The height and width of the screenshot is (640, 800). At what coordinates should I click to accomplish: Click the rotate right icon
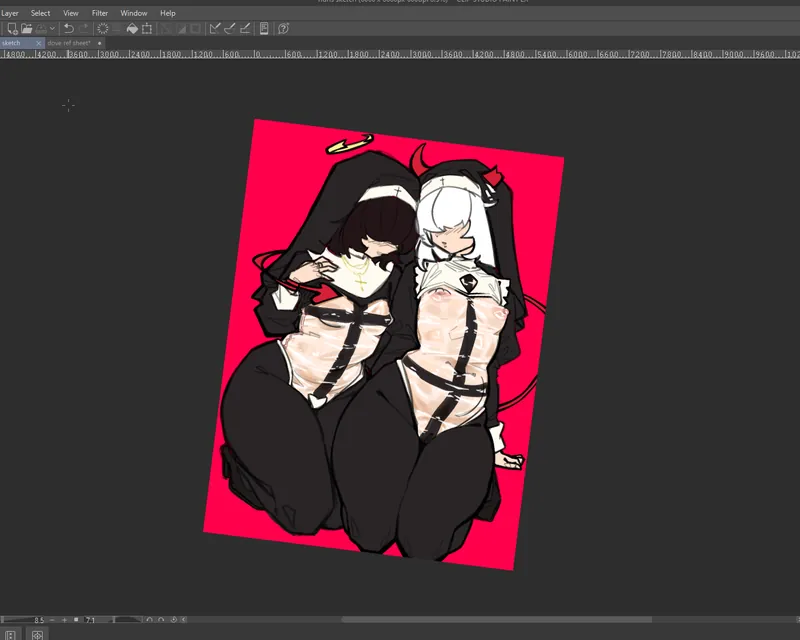tap(161, 620)
